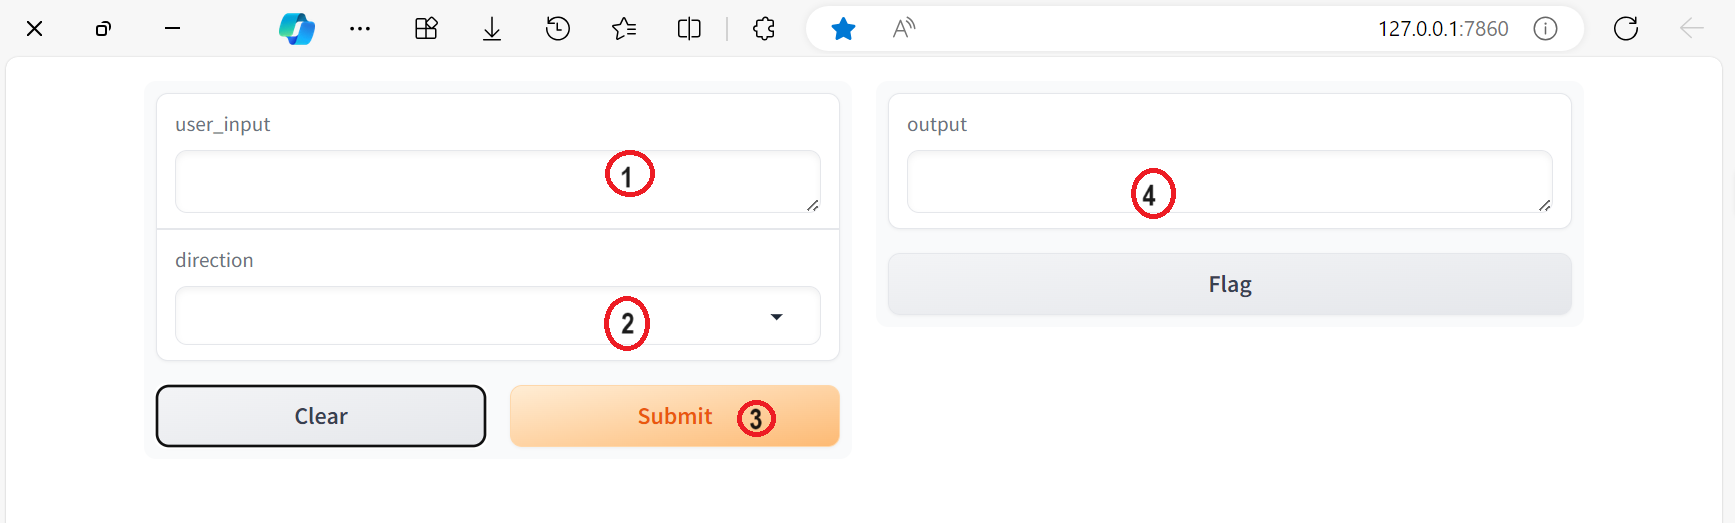This screenshot has height=523, width=1735.
Task: Activate the Read aloud icon
Action: [x=904, y=29]
